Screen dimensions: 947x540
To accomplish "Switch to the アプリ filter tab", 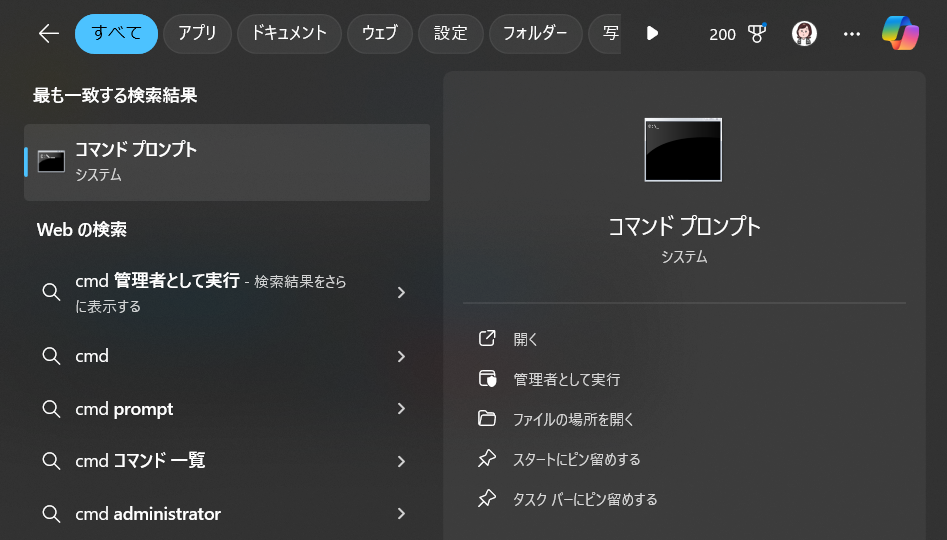I will tap(197, 34).
